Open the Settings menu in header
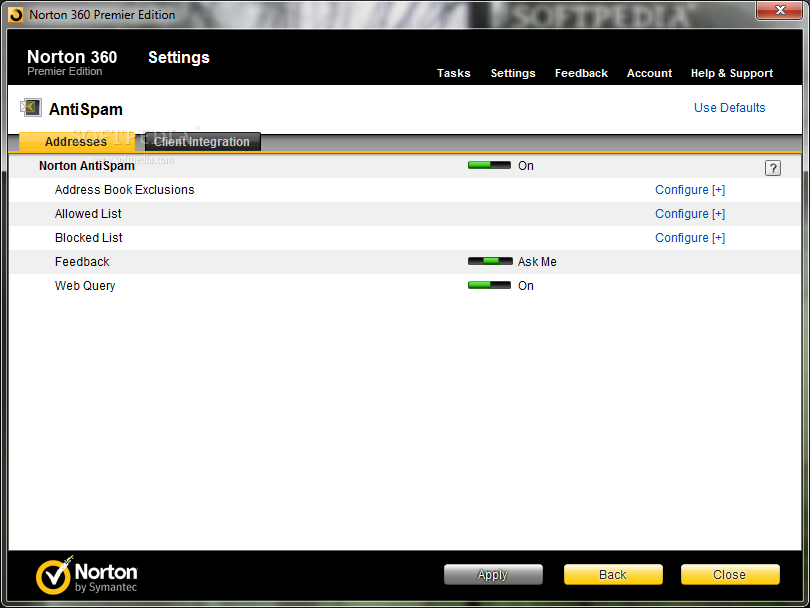 (x=512, y=73)
